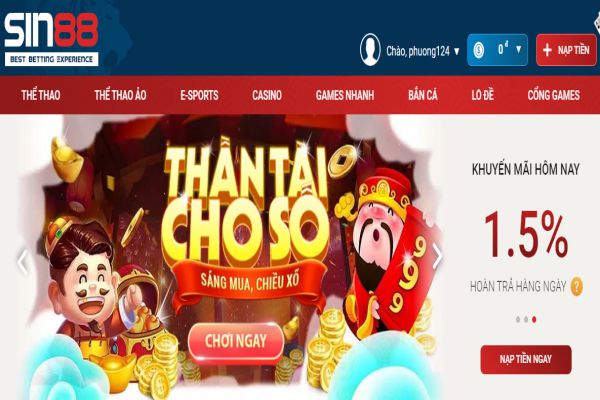600x400 pixels.
Task: Open the Games Nhanh menu
Action: pyautogui.click(x=345, y=95)
